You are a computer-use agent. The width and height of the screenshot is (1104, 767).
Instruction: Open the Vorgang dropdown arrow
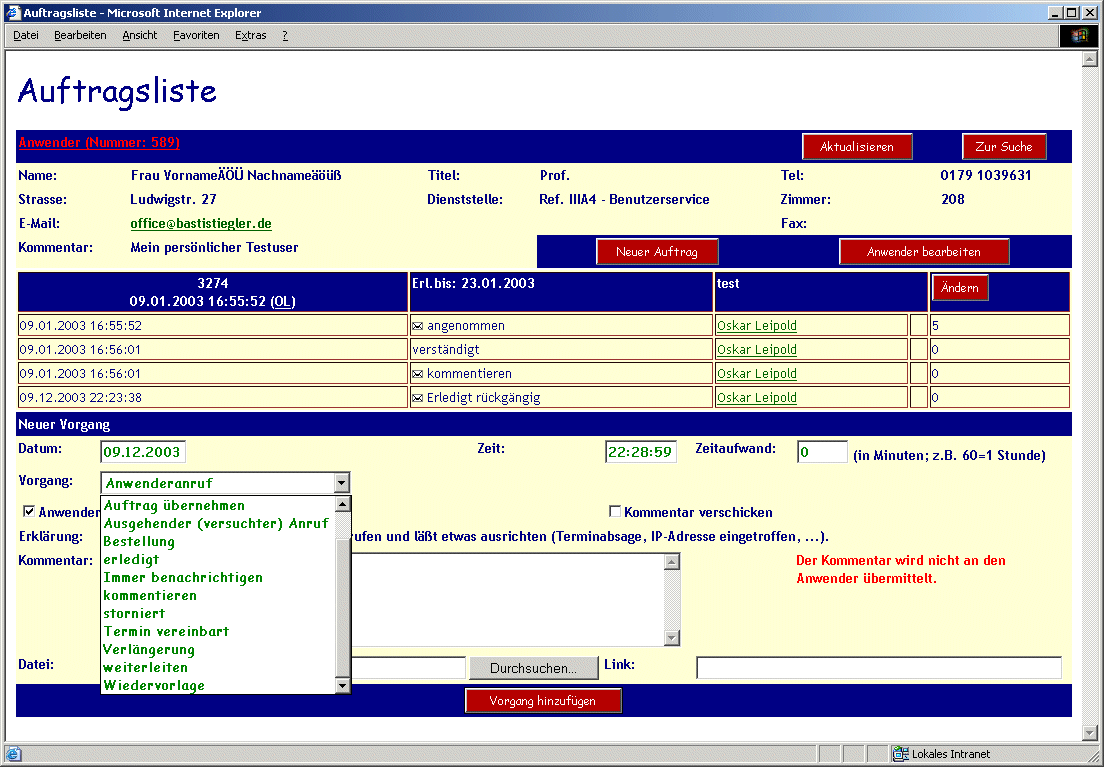[341, 483]
